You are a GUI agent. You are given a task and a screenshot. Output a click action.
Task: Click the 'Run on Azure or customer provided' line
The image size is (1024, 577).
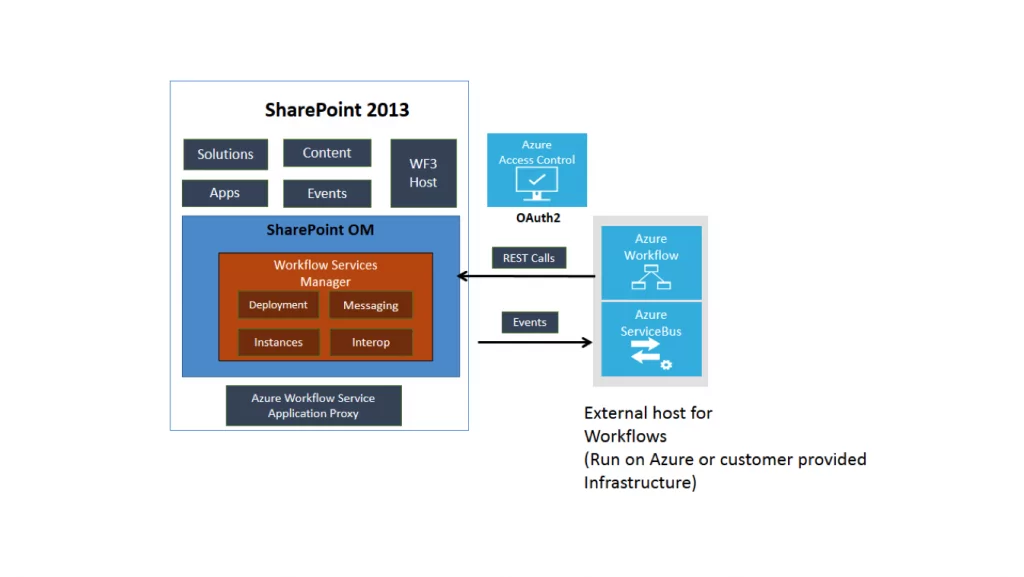pos(725,460)
